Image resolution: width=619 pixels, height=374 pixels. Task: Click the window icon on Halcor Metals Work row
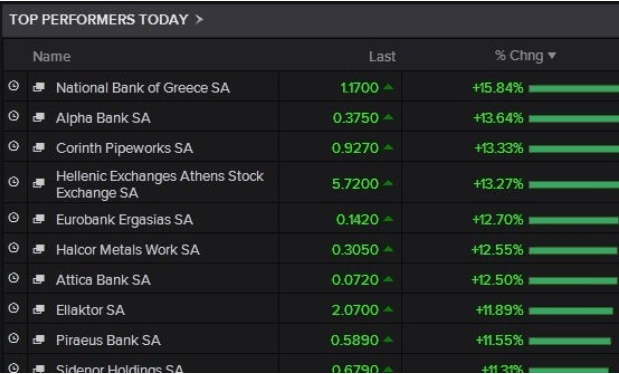coord(39,249)
